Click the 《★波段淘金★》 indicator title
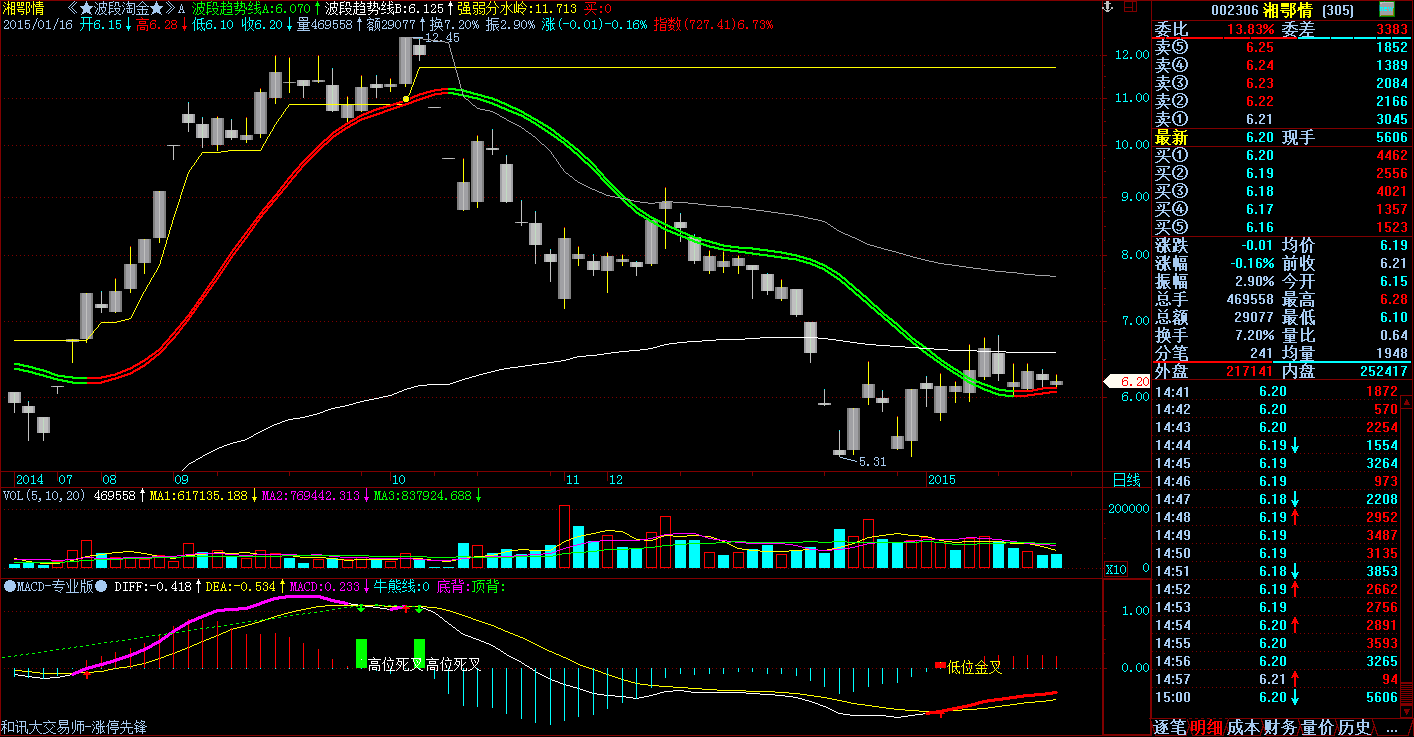Viewport: 1414px width, 737px height. 123,8
